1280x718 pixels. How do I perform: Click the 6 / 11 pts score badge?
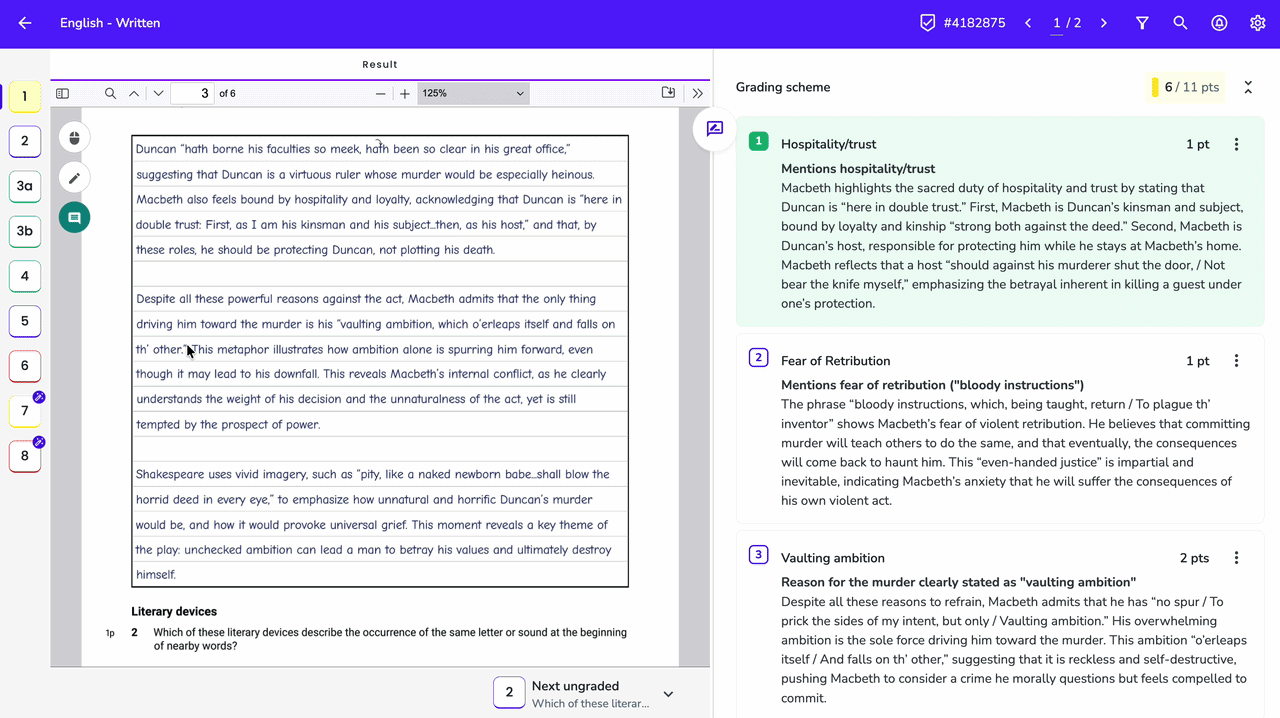(1186, 88)
